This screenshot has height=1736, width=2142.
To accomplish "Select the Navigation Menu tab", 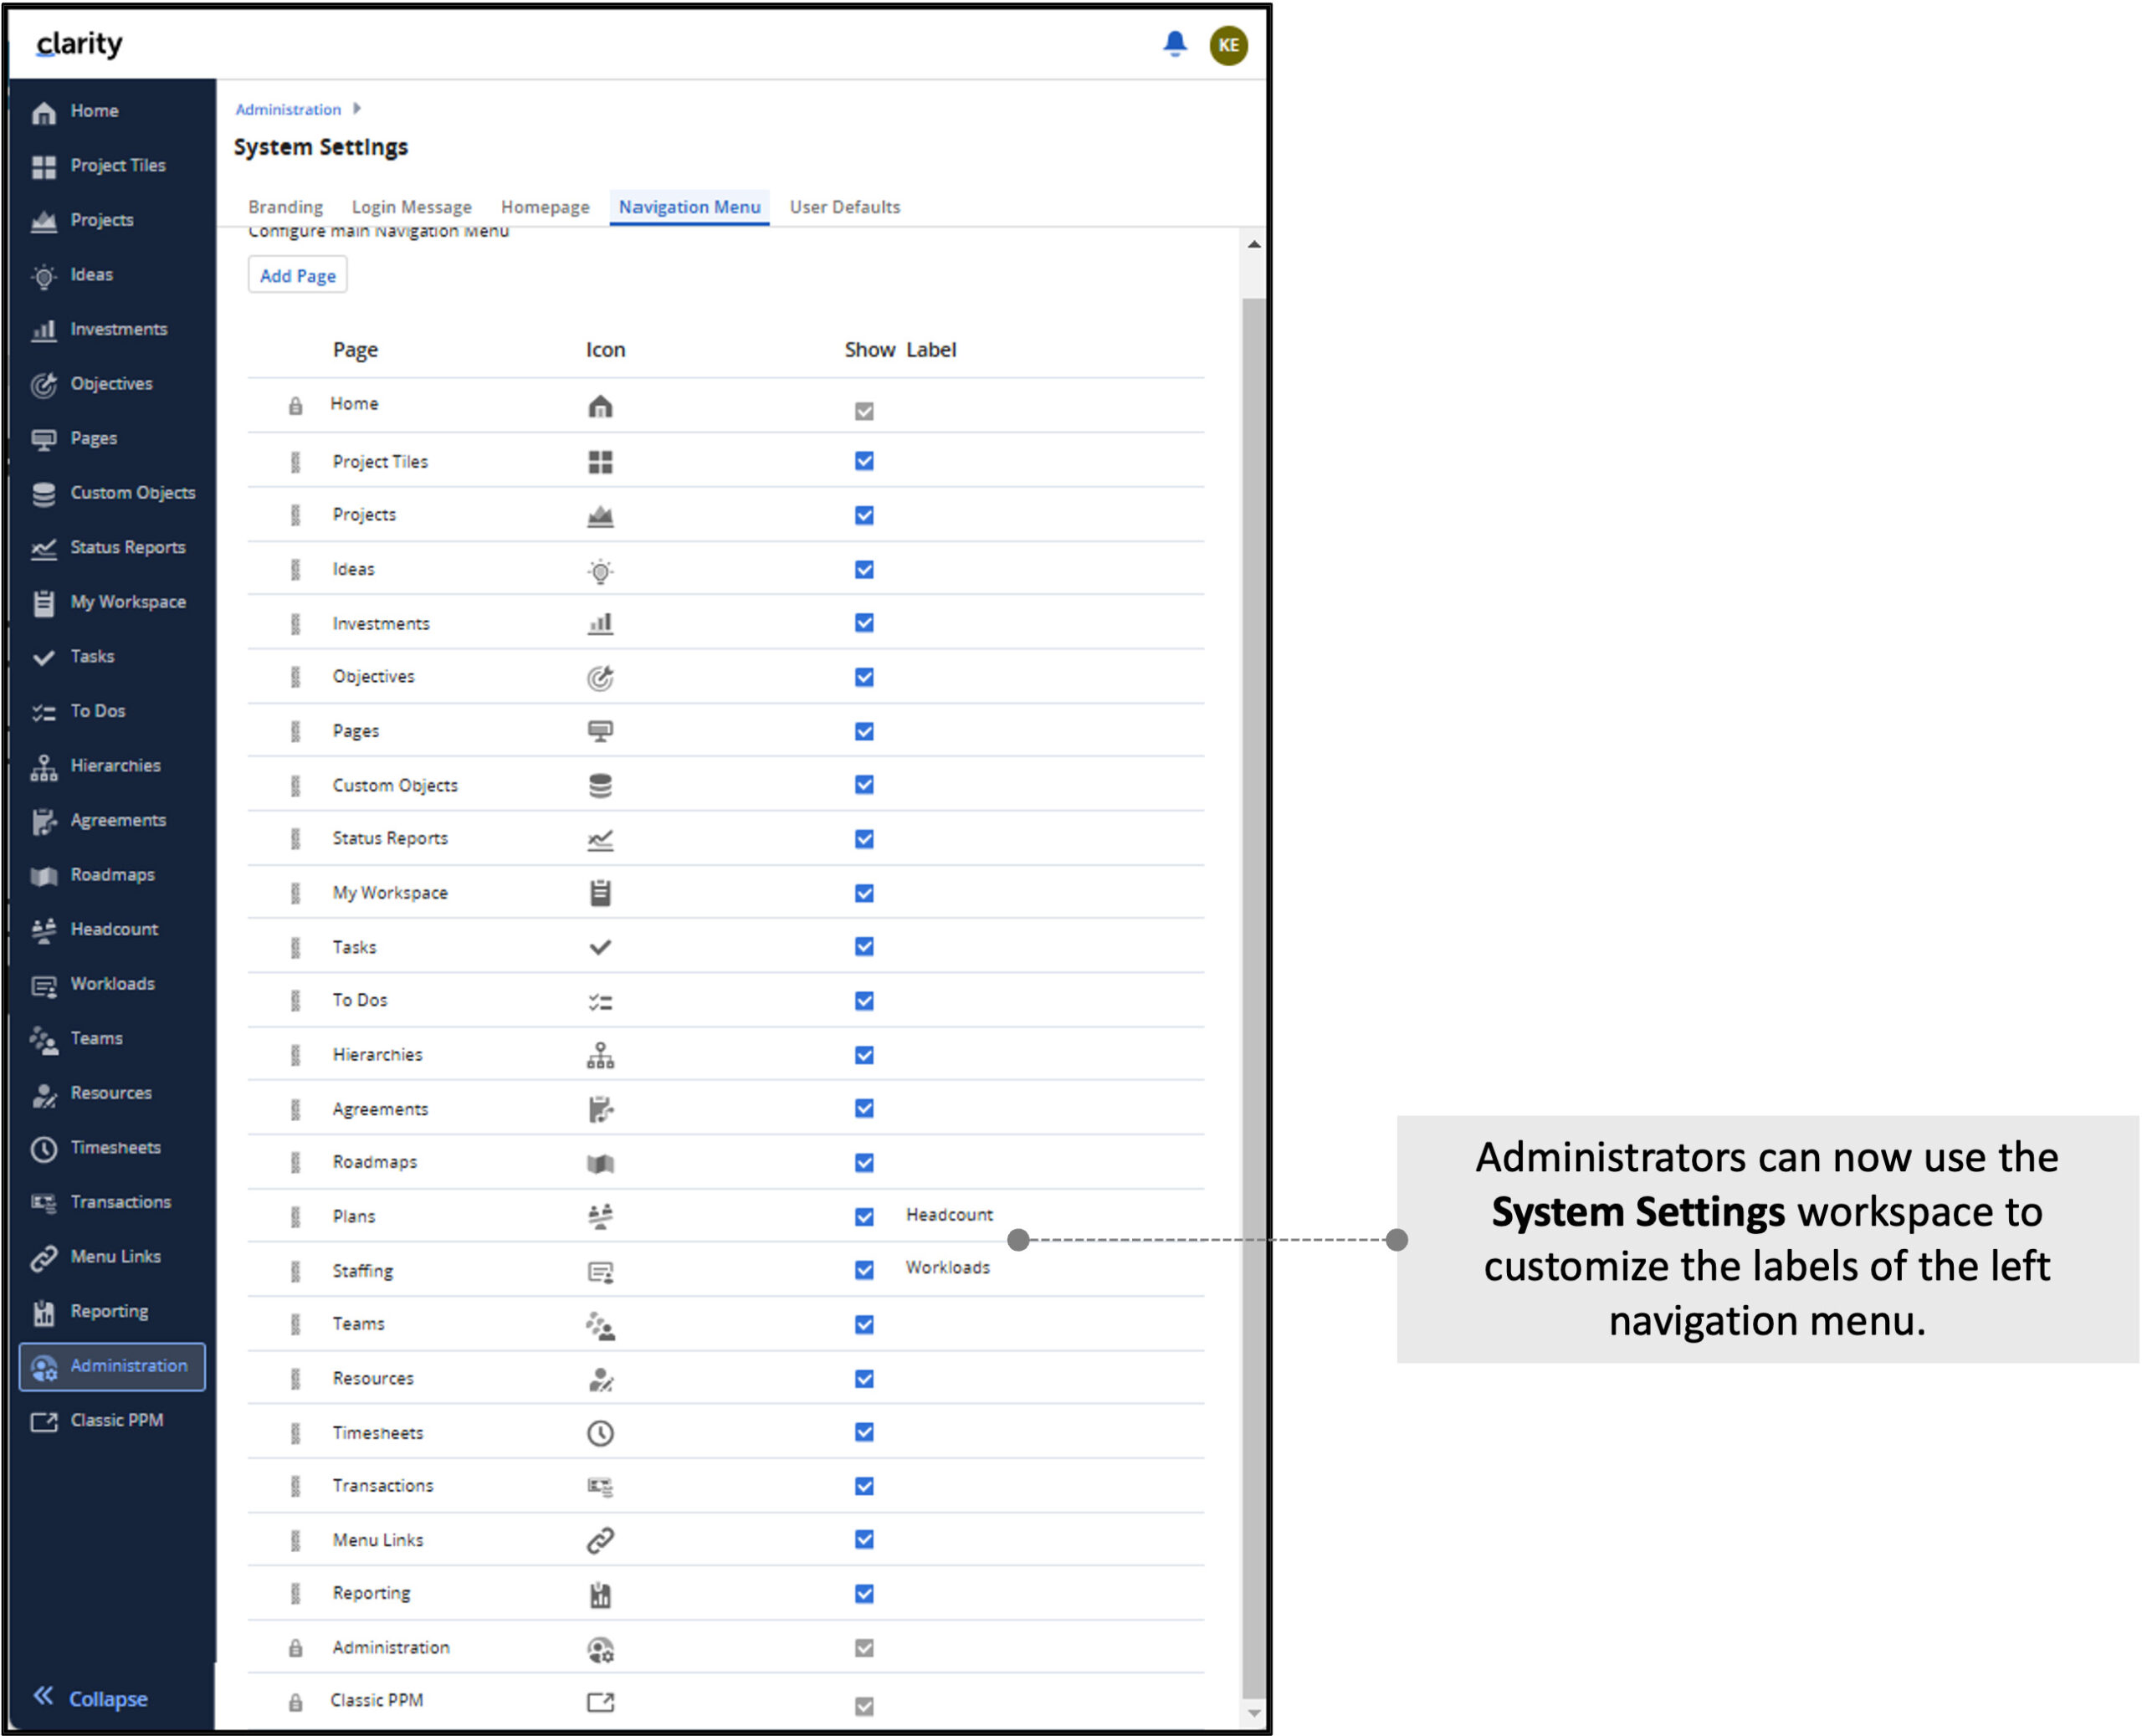I will (689, 207).
